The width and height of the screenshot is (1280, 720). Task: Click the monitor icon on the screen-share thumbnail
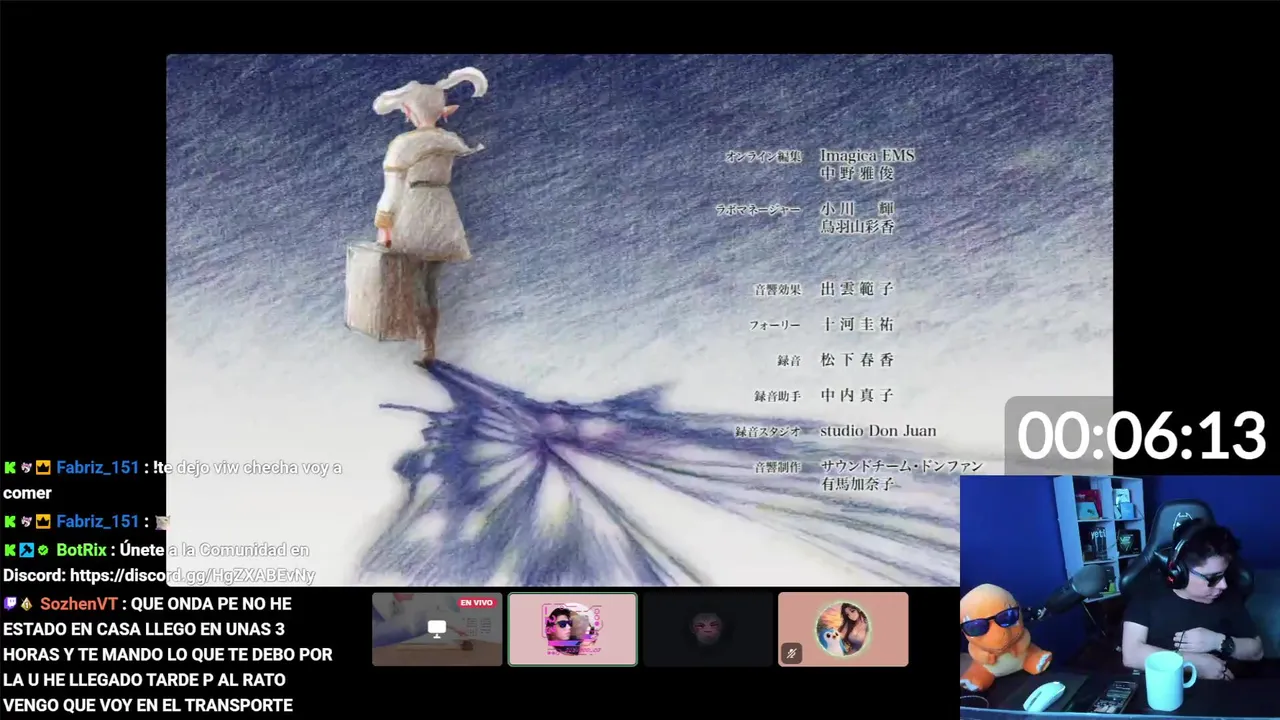pyautogui.click(x=437, y=629)
